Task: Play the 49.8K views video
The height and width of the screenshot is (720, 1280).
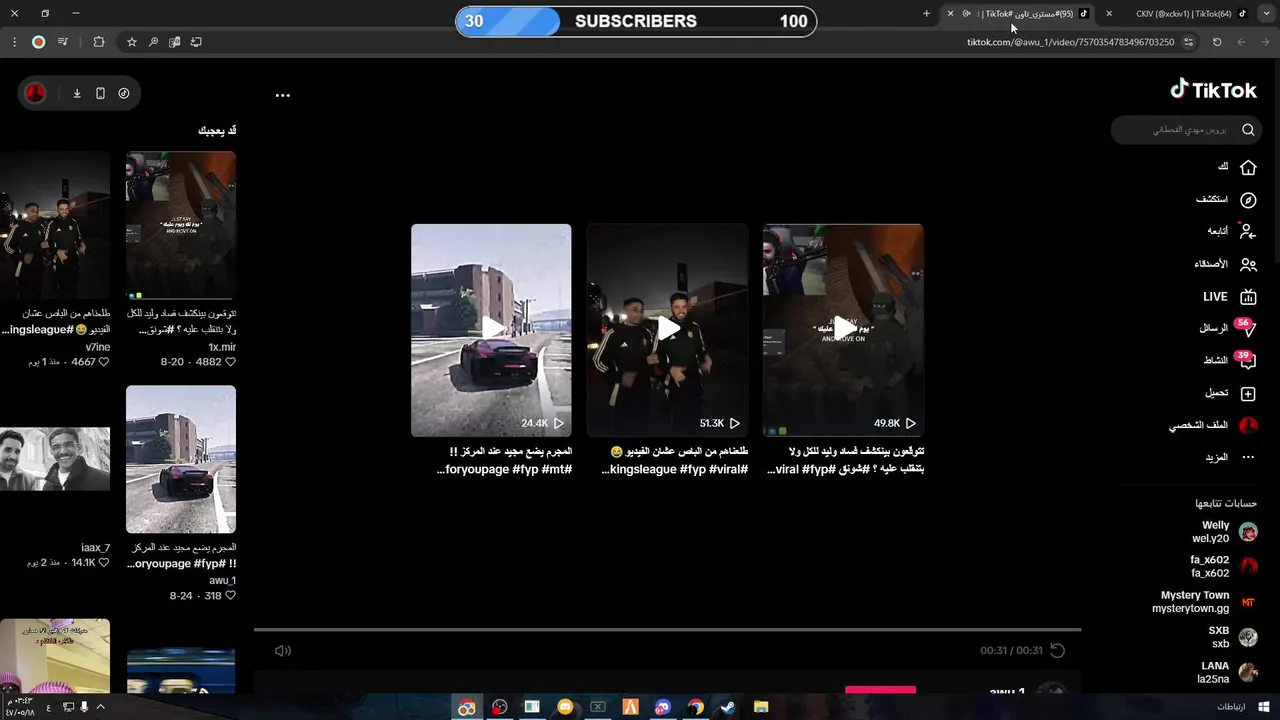Action: [x=843, y=330]
